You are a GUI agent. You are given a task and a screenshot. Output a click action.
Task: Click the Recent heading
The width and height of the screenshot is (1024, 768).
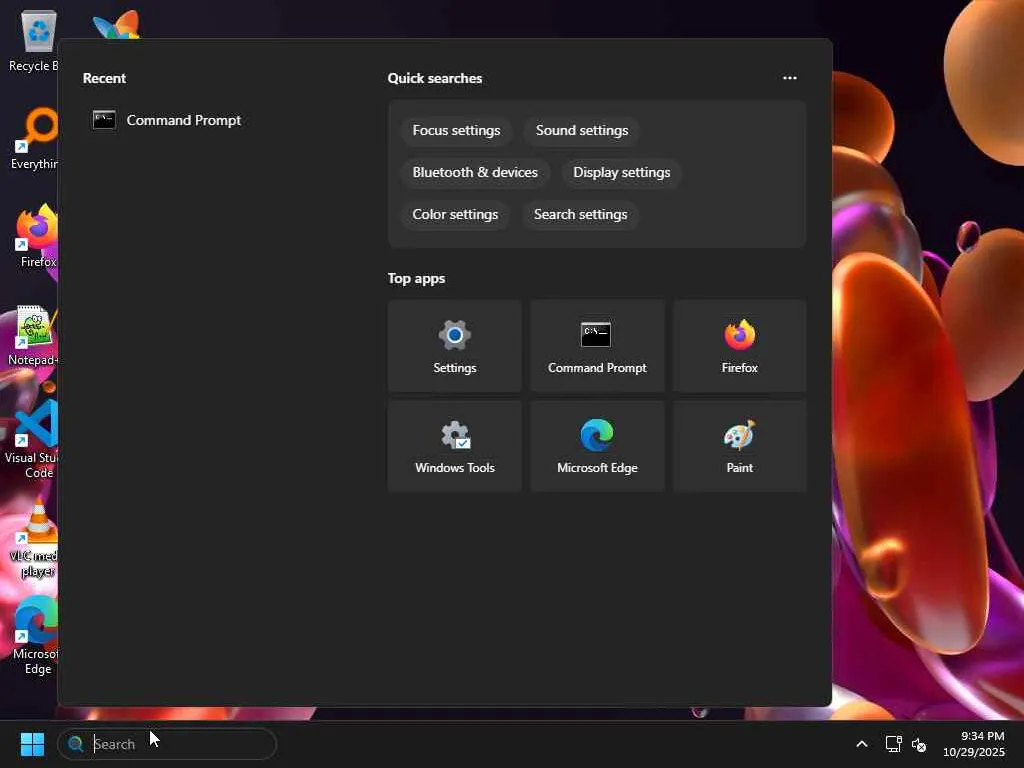(104, 78)
